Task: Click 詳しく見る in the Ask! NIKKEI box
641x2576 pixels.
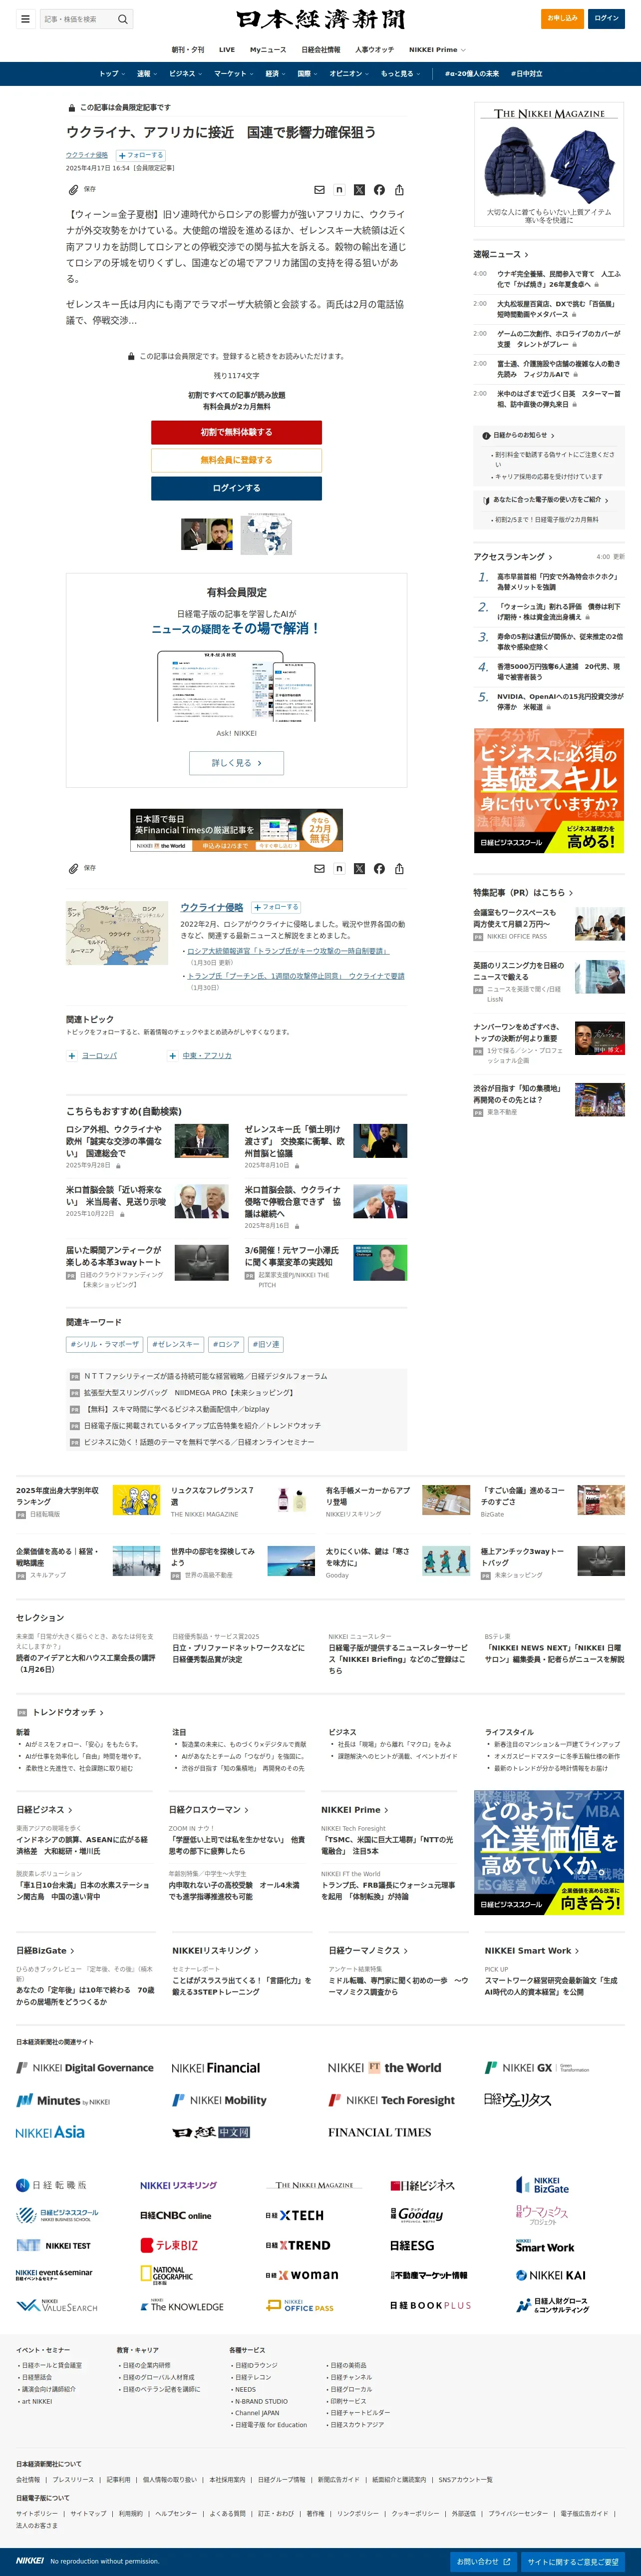Action: (236, 763)
